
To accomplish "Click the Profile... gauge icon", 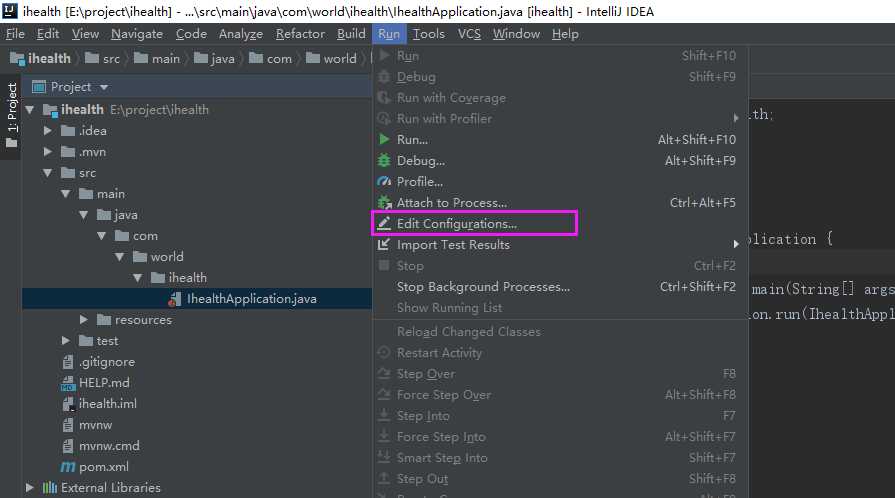I will 384,182.
